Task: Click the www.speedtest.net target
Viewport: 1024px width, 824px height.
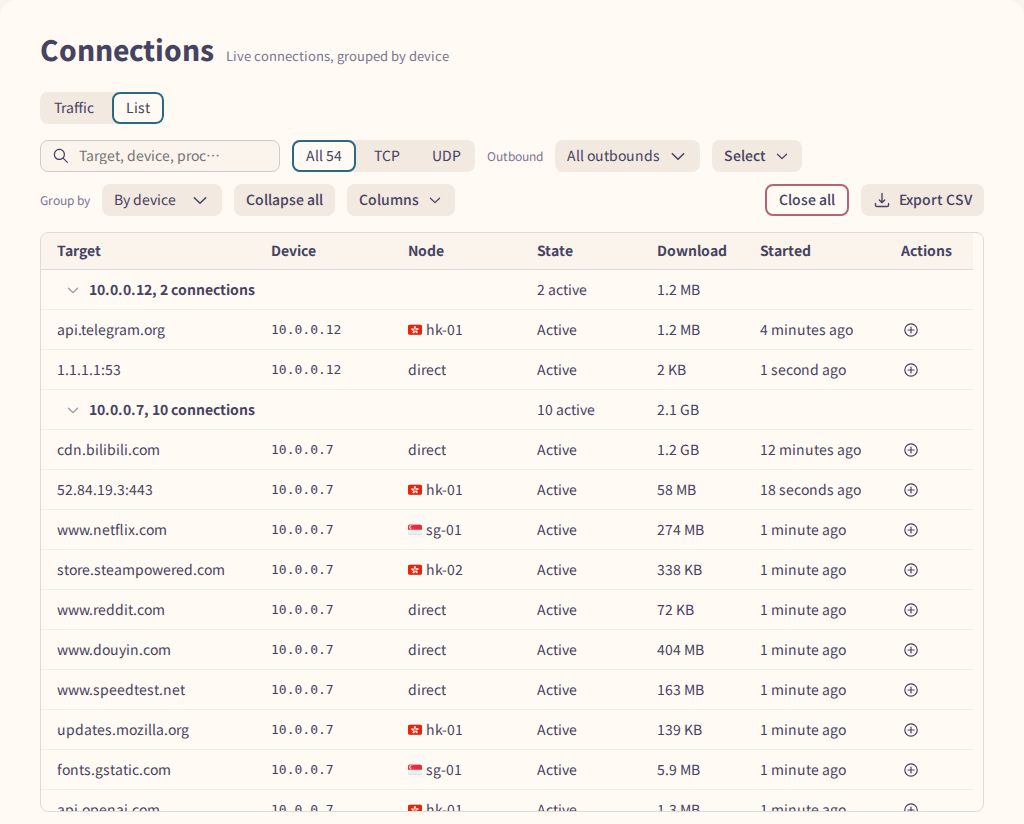Action: (121, 689)
